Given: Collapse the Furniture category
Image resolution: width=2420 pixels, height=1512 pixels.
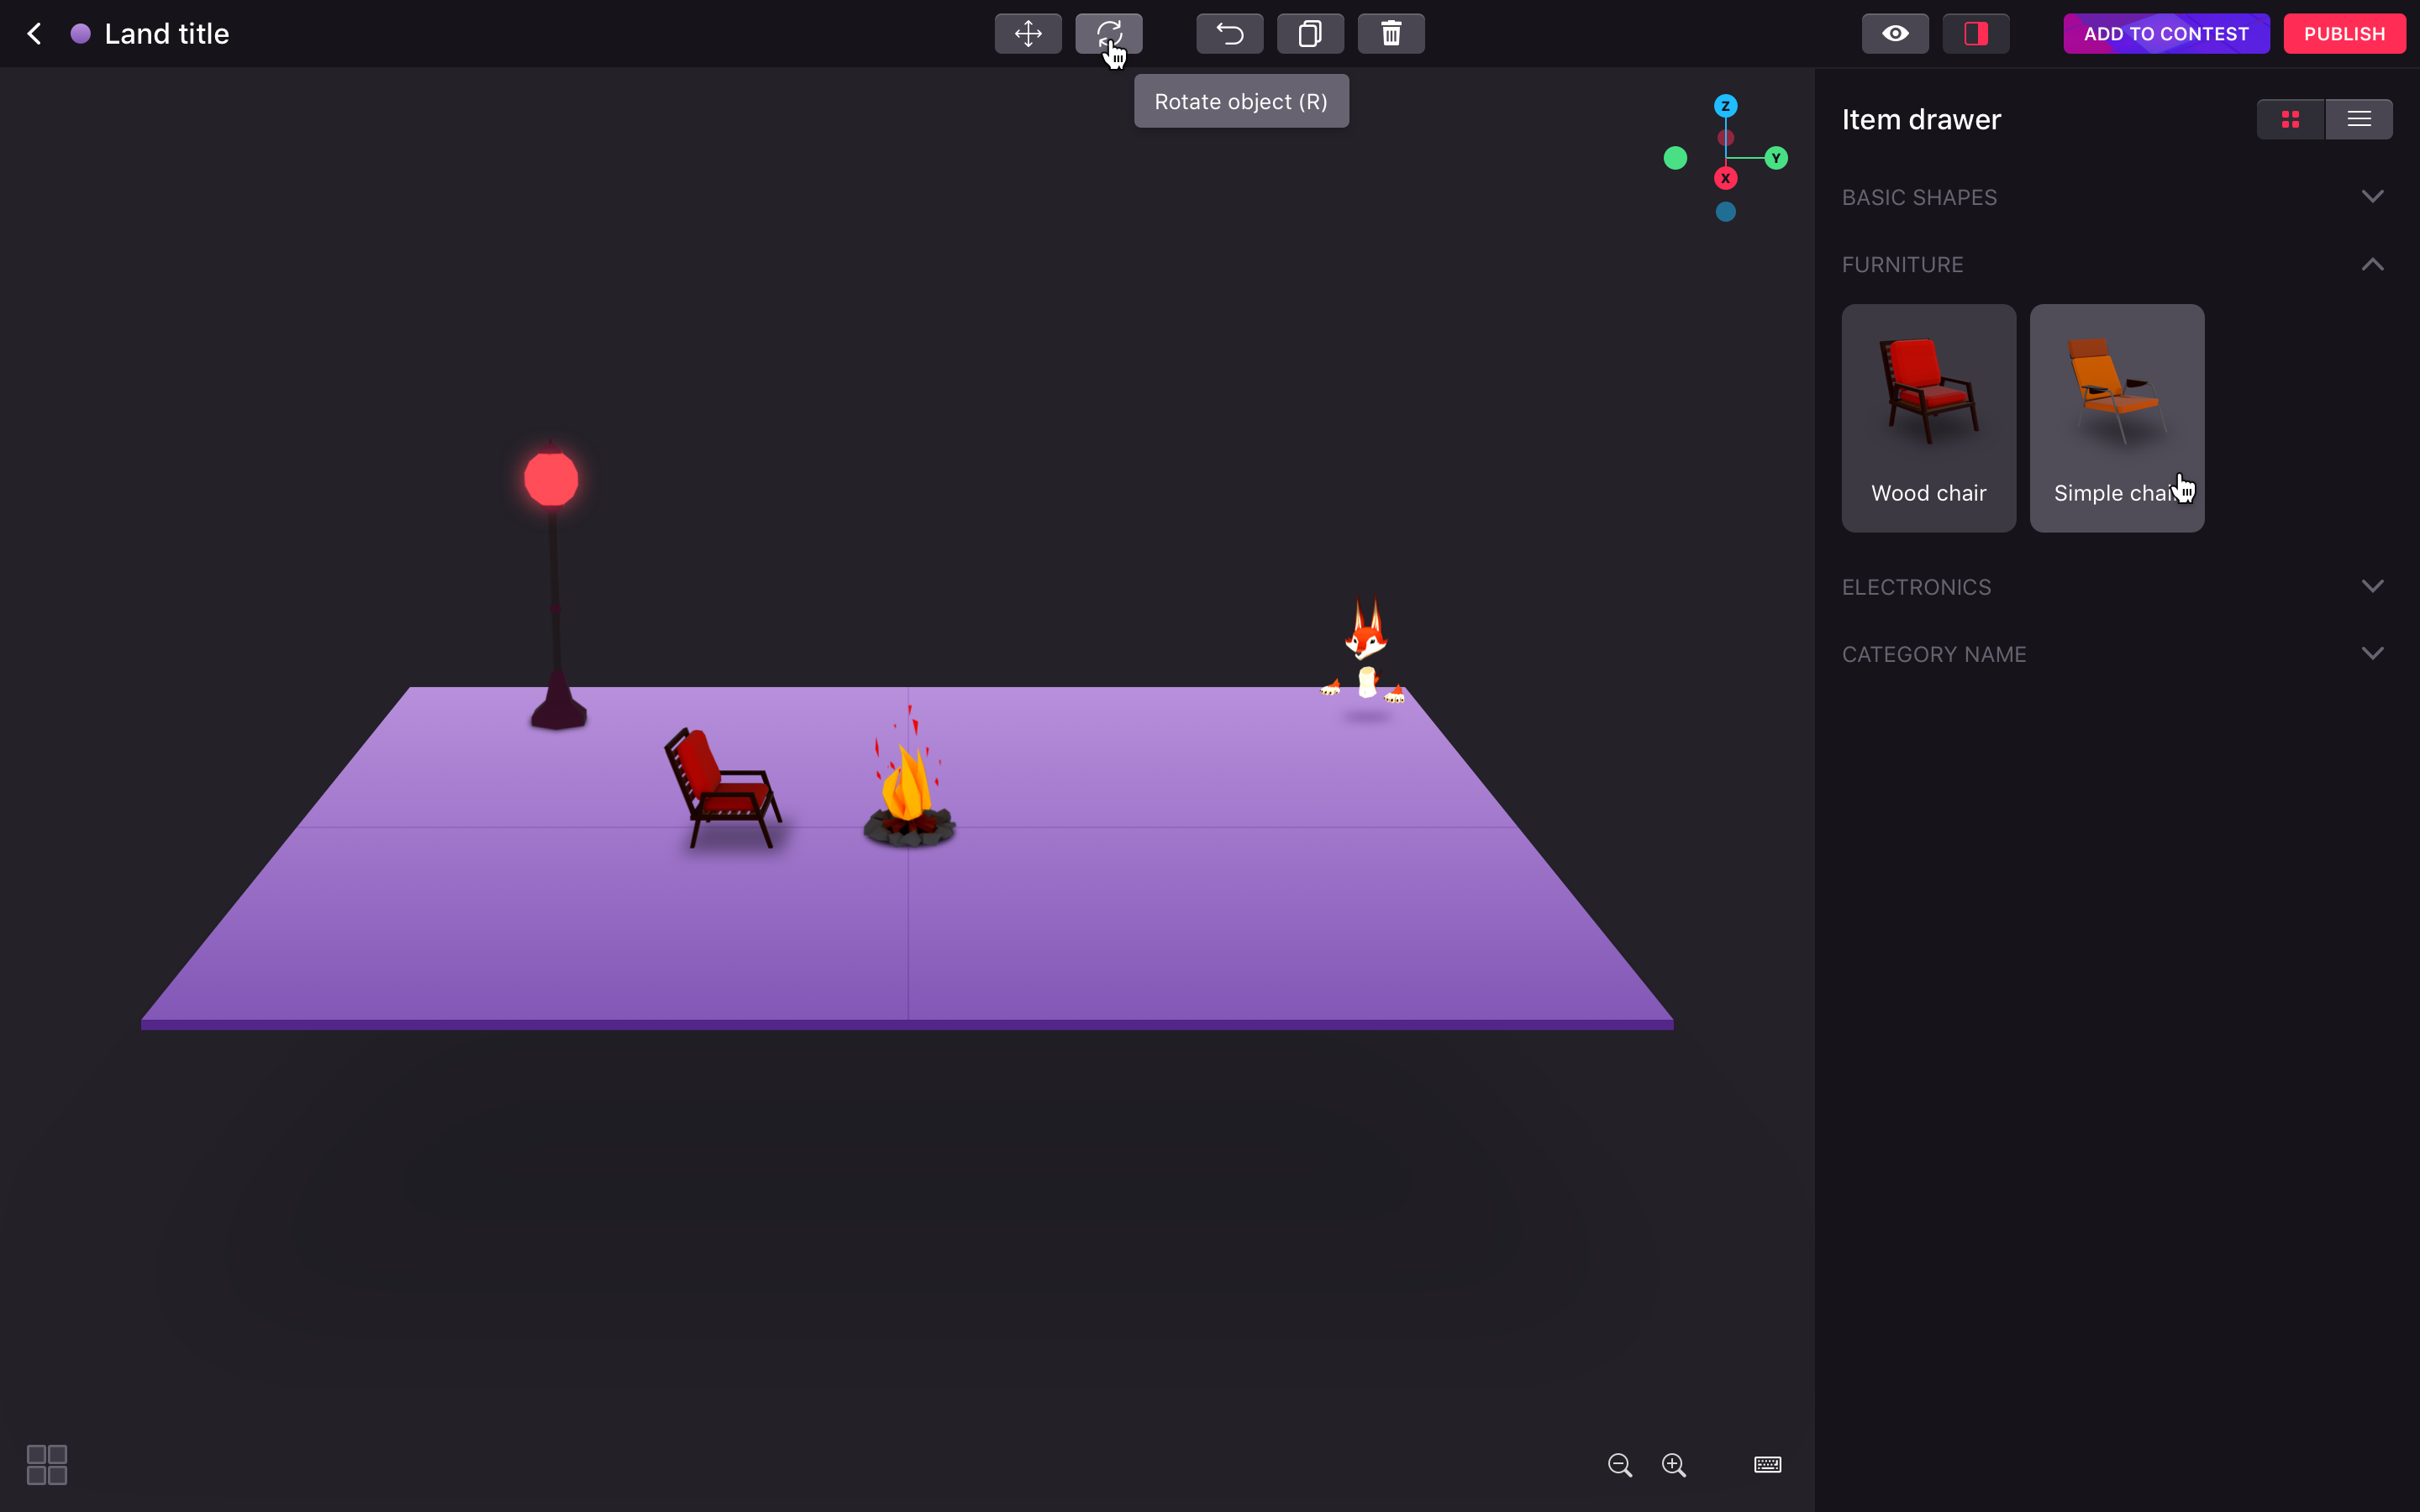Looking at the screenshot, I should pyautogui.click(x=2371, y=263).
